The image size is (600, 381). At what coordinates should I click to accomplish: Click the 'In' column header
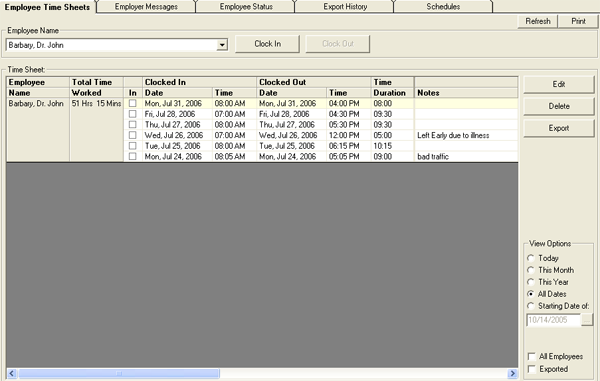coord(133,93)
